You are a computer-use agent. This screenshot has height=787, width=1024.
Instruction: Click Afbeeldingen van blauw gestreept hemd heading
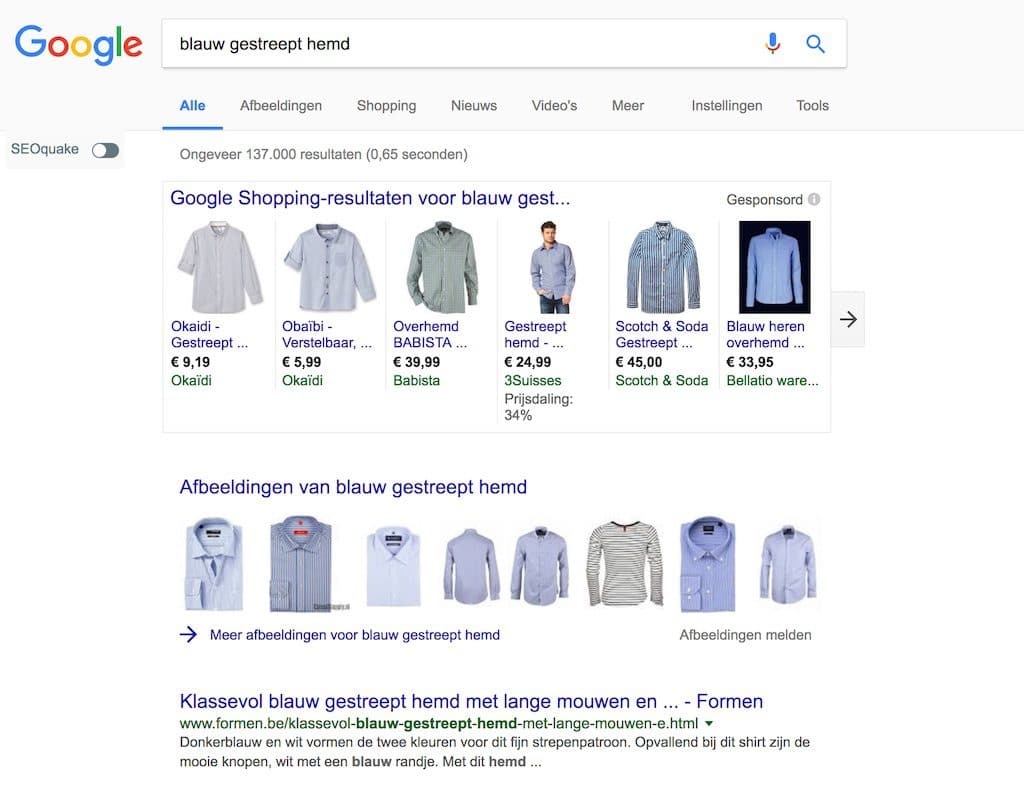[x=353, y=487]
